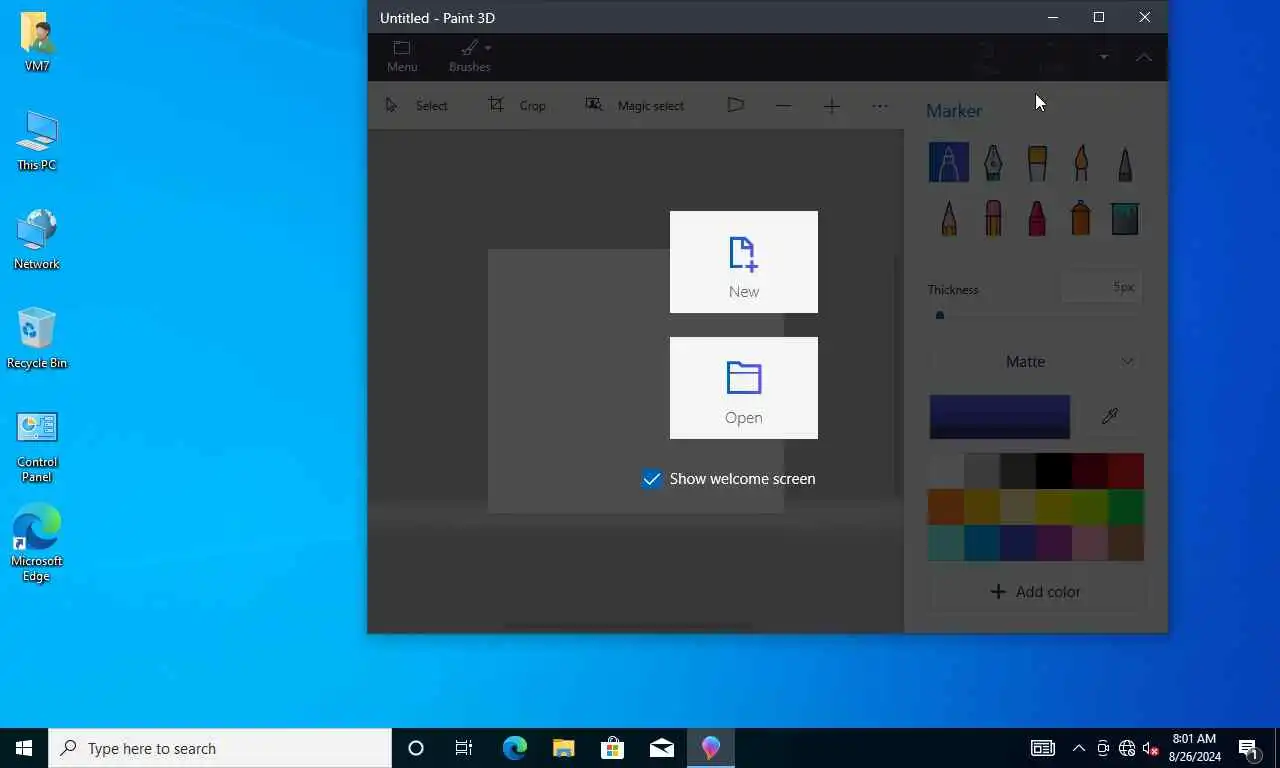Show hidden tray icons with the chevron
This screenshot has width=1280, height=768.
tap(1079, 748)
